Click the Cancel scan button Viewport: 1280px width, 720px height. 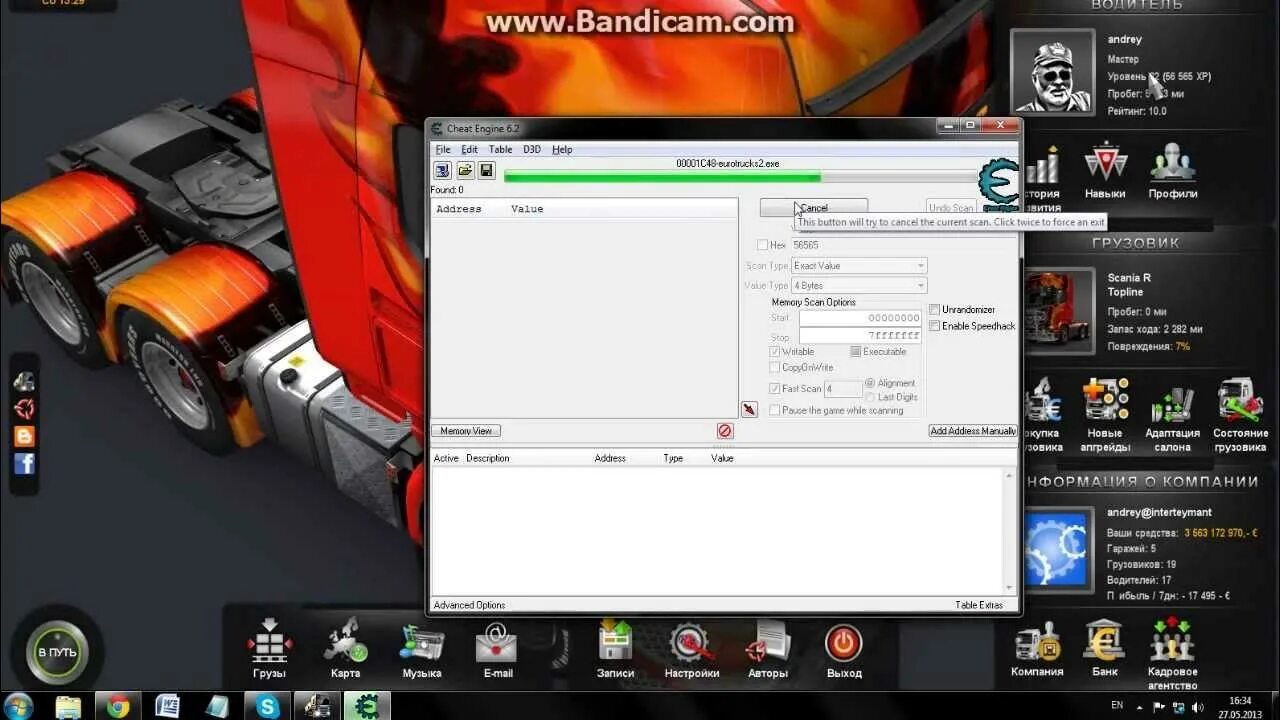pos(814,207)
